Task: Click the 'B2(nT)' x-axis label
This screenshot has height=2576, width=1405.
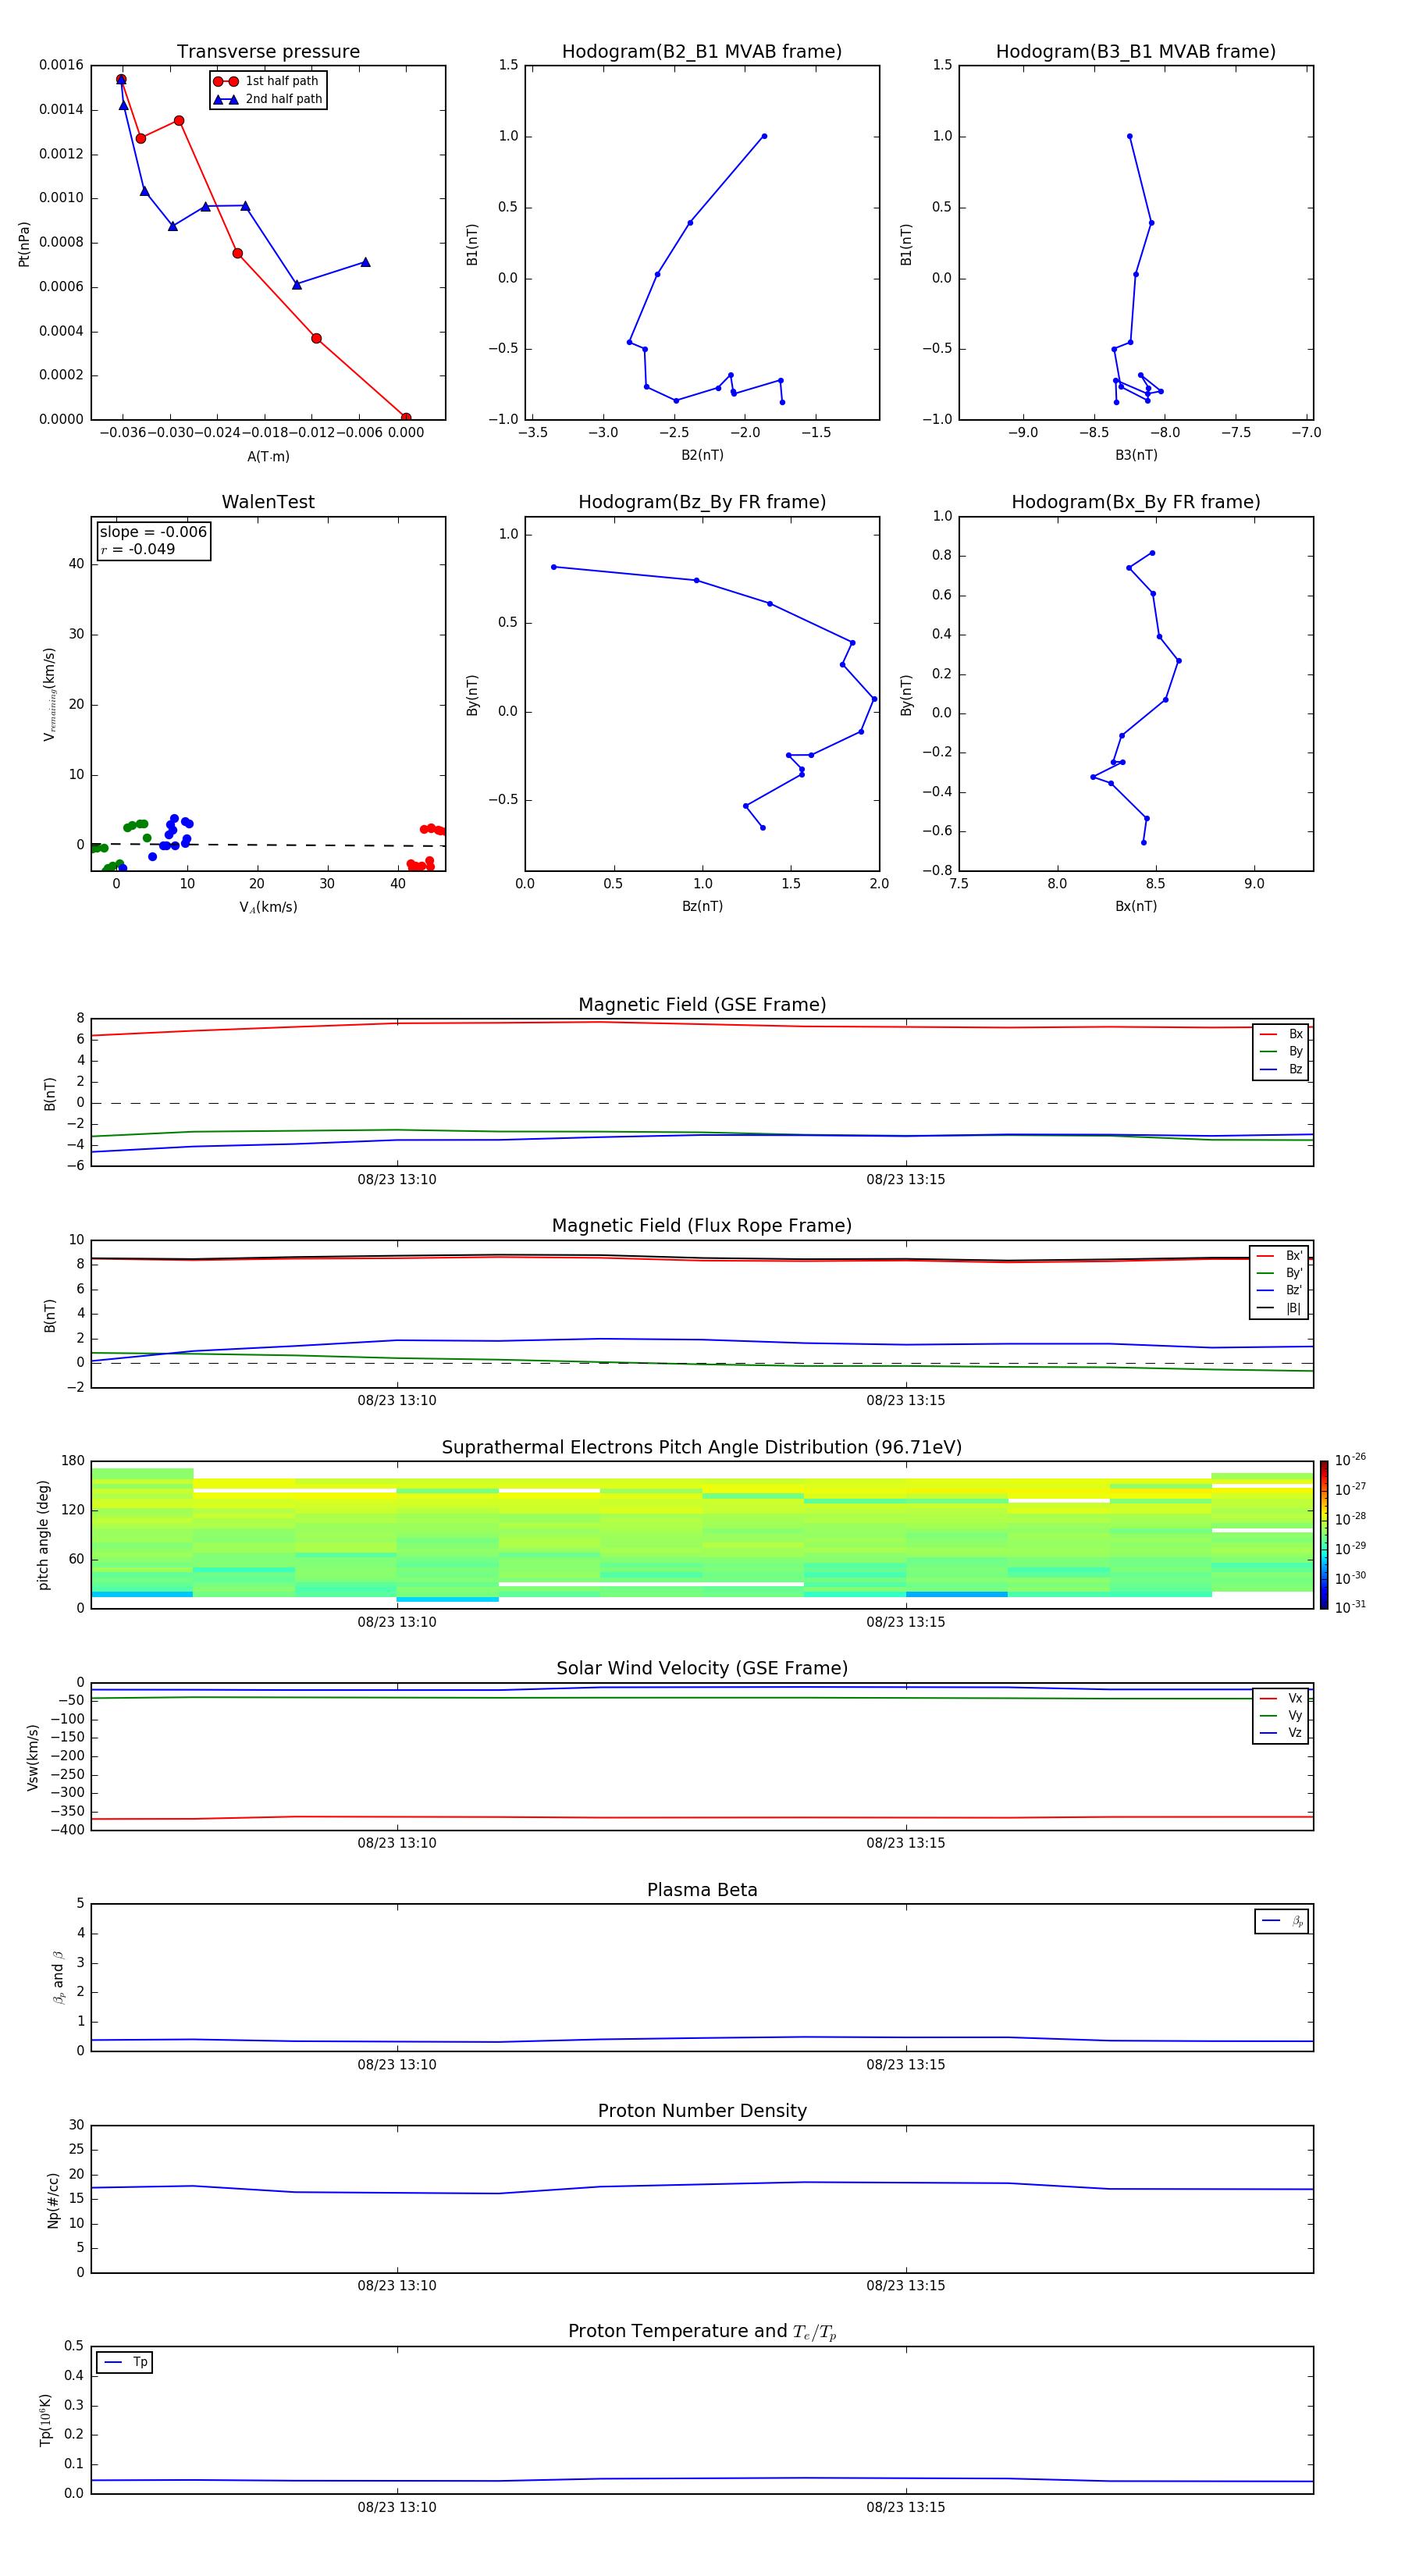Action: 702,455
